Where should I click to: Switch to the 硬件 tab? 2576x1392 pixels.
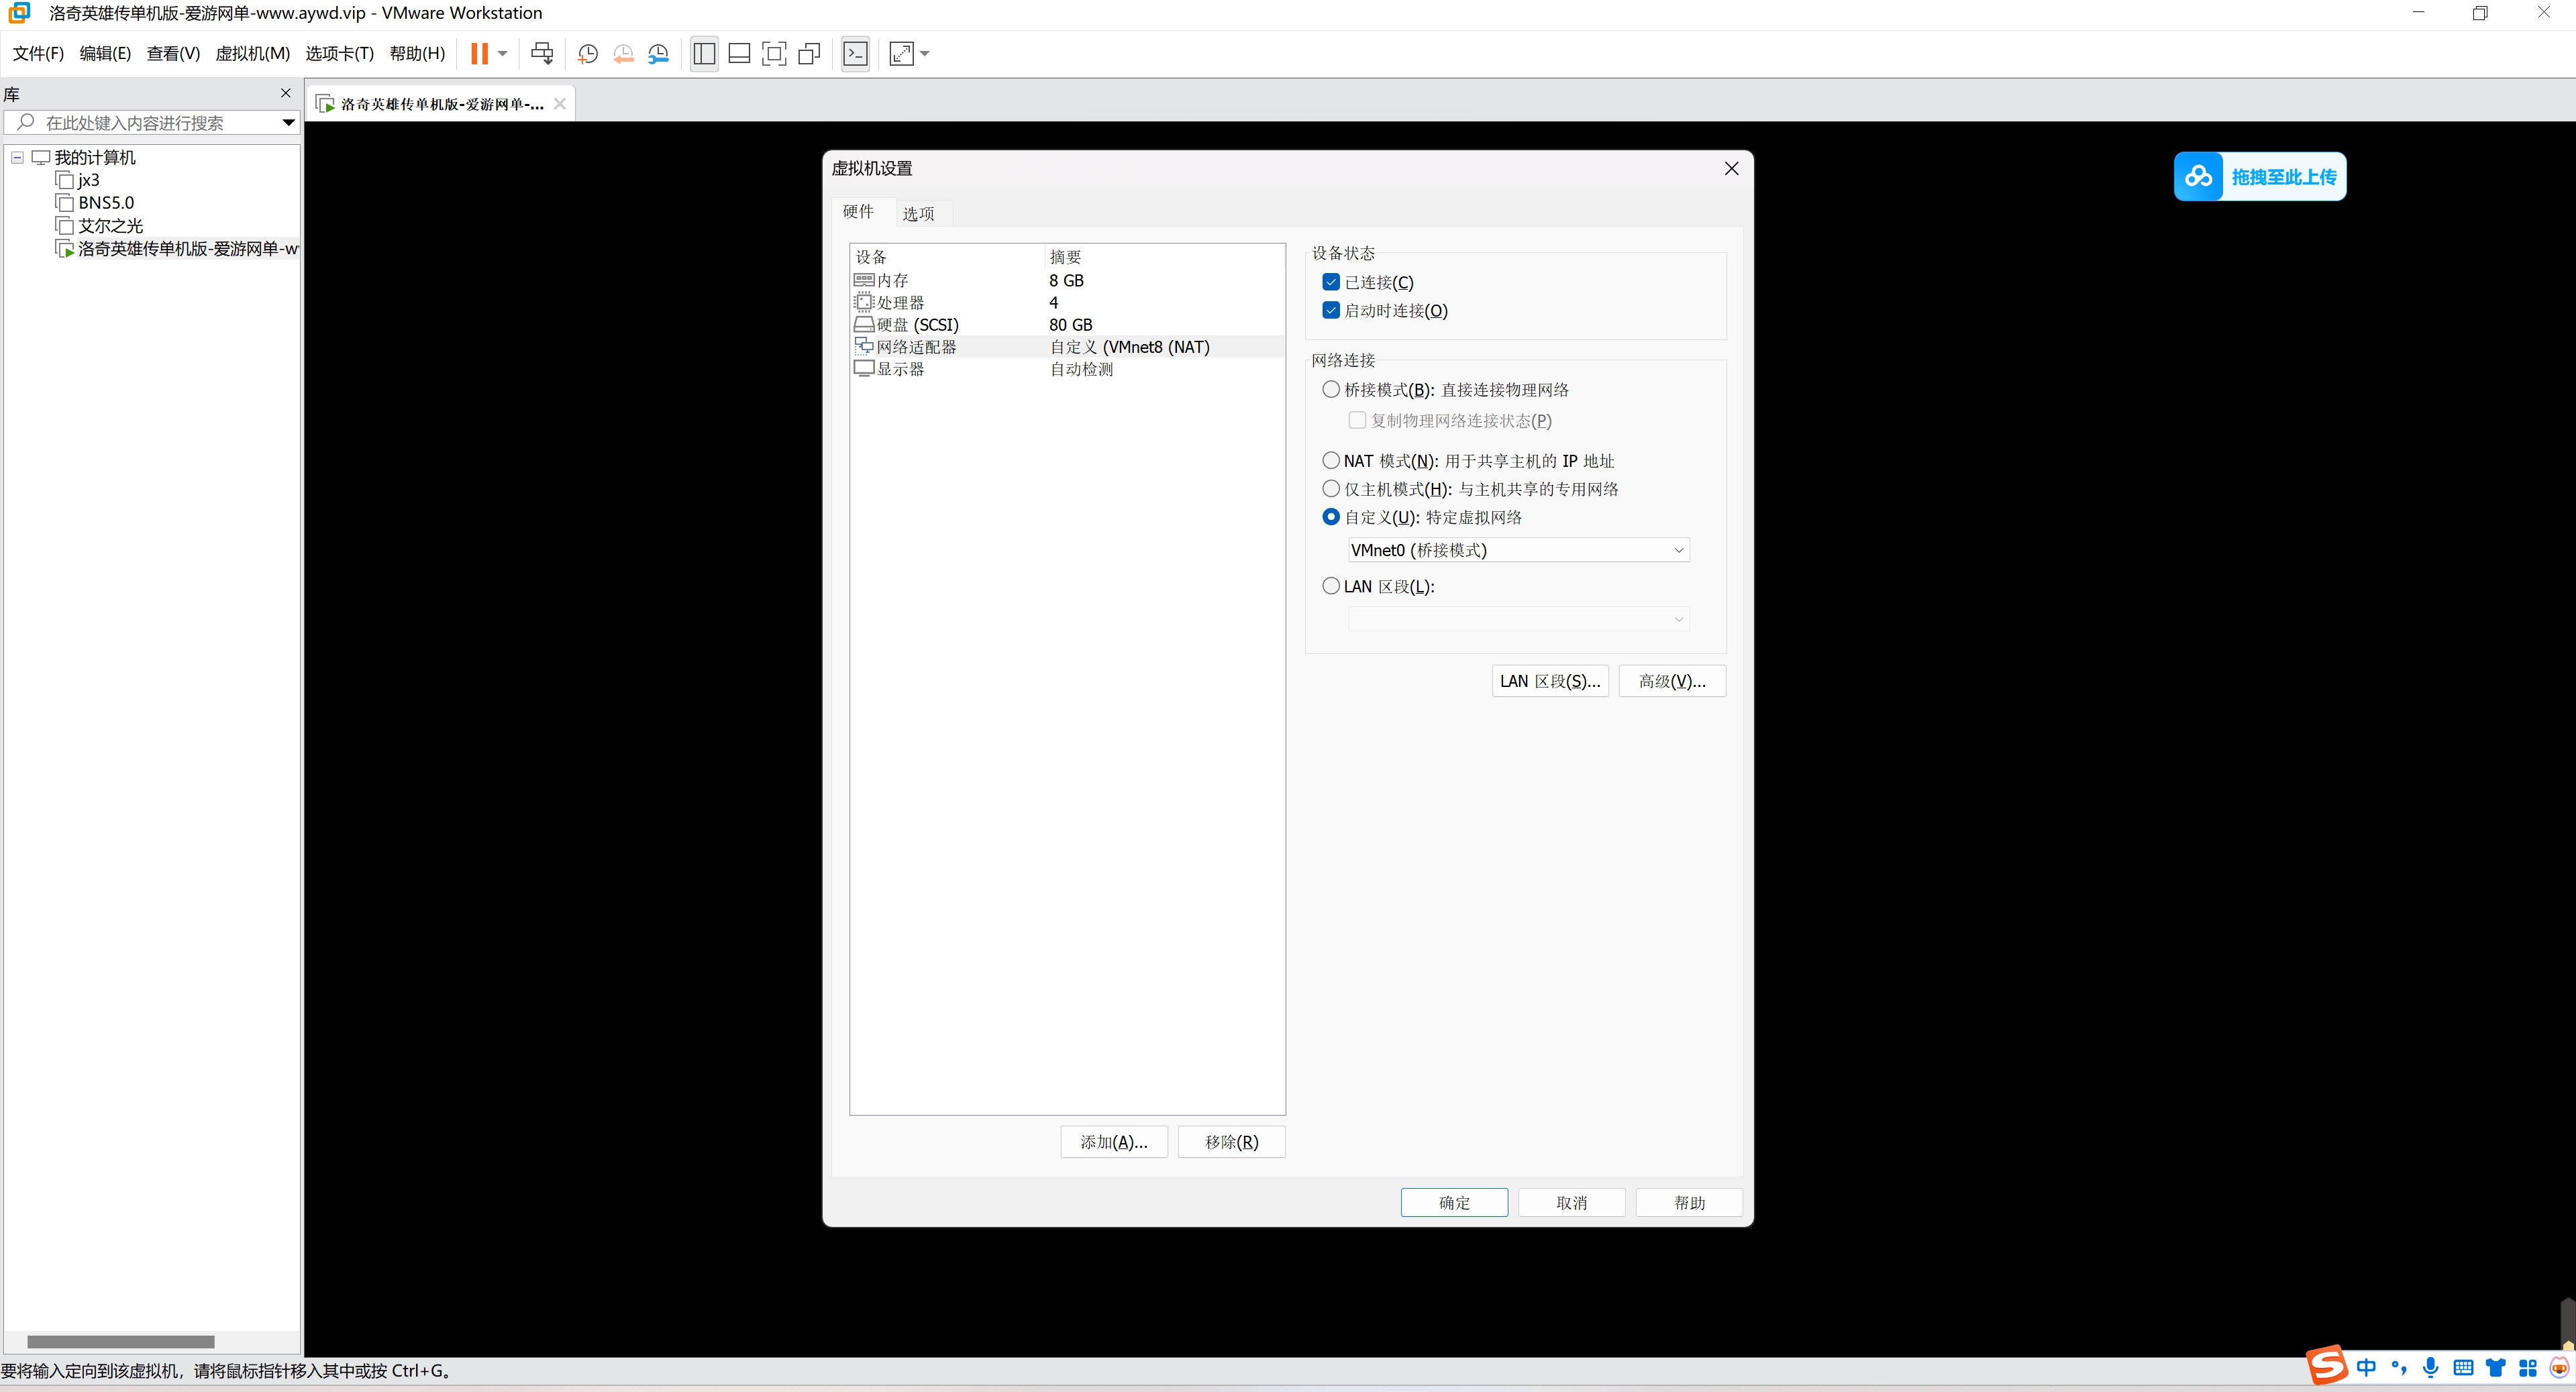point(858,211)
